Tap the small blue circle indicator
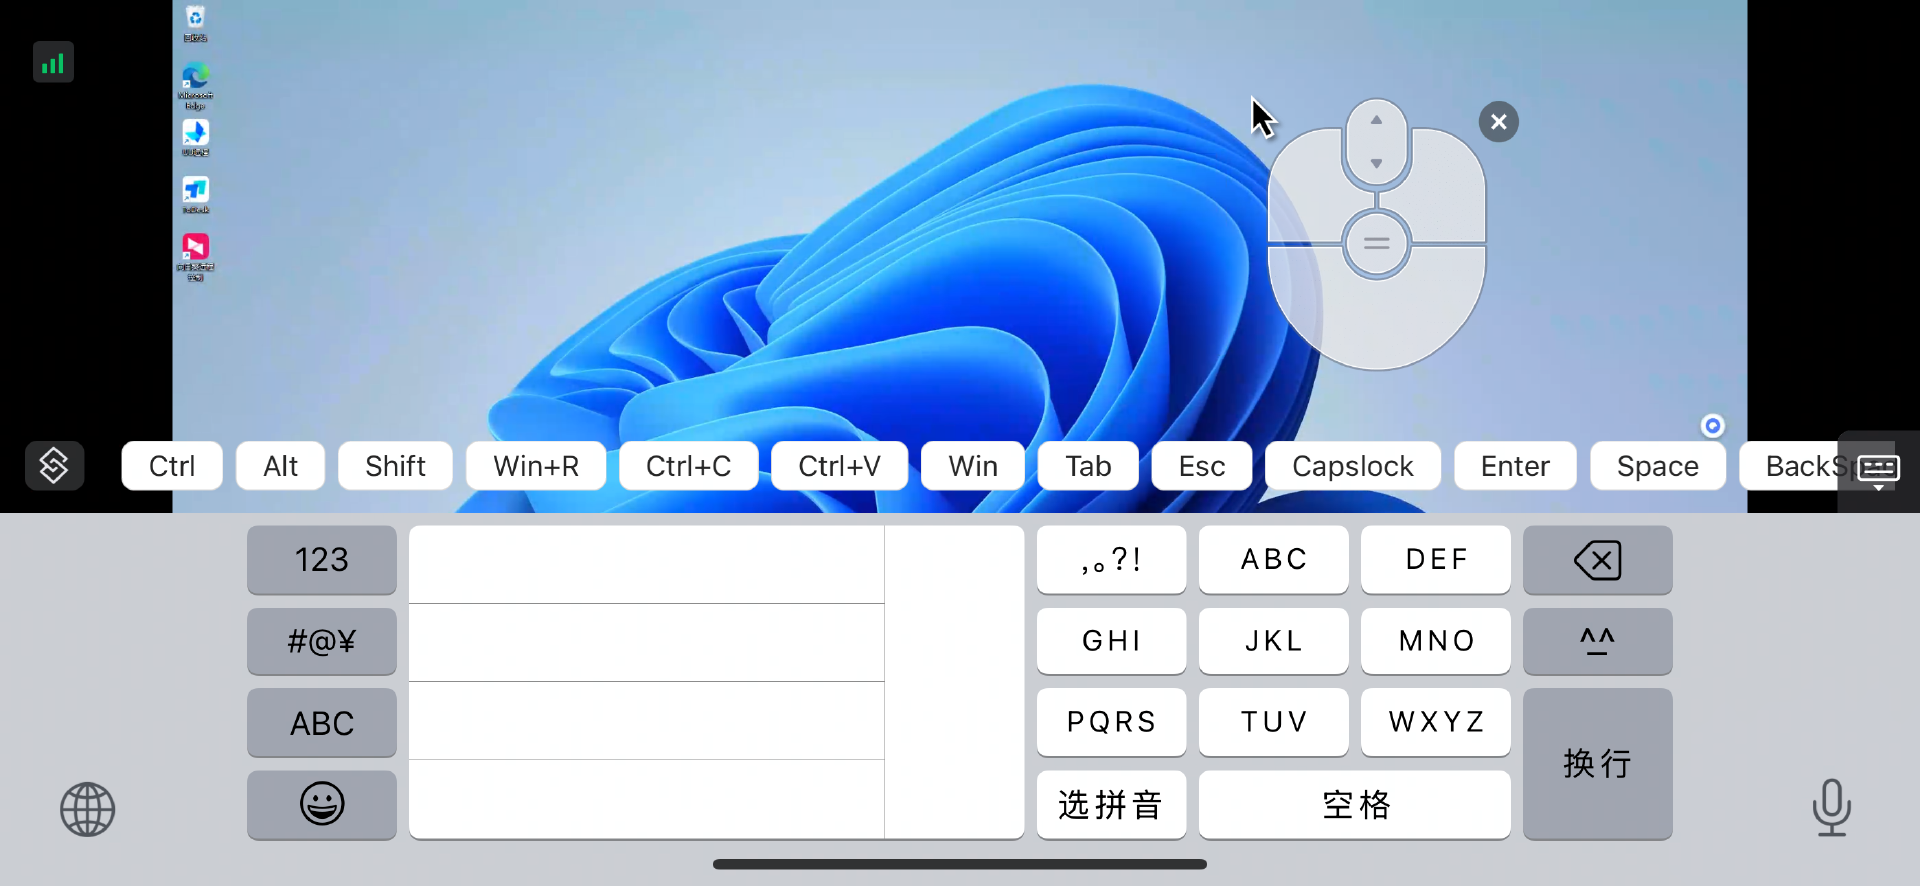The height and width of the screenshot is (886, 1920). pyautogui.click(x=1712, y=426)
